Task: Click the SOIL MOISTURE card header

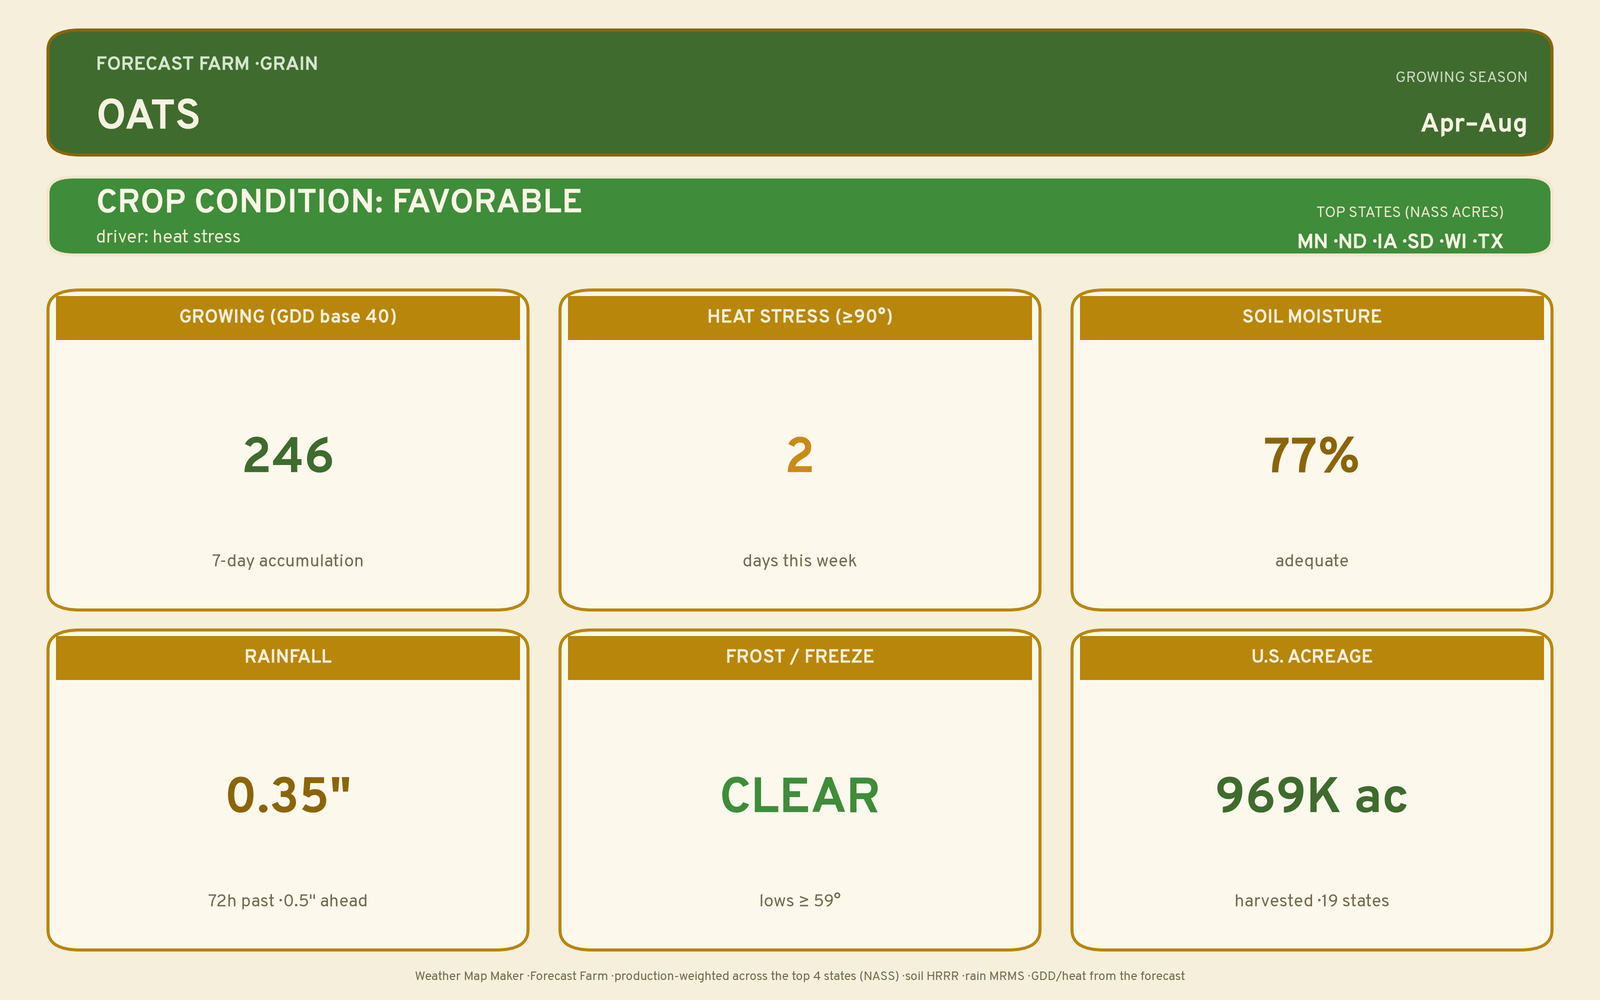Action: (1312, 317)
